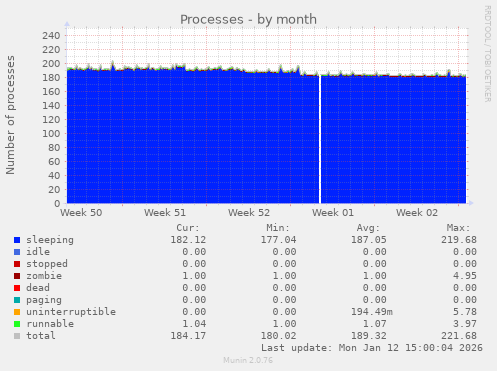Viewport: 497px width, 371px height.
Task: Click the sleeping minimum value 177.04
Action: 278,240
